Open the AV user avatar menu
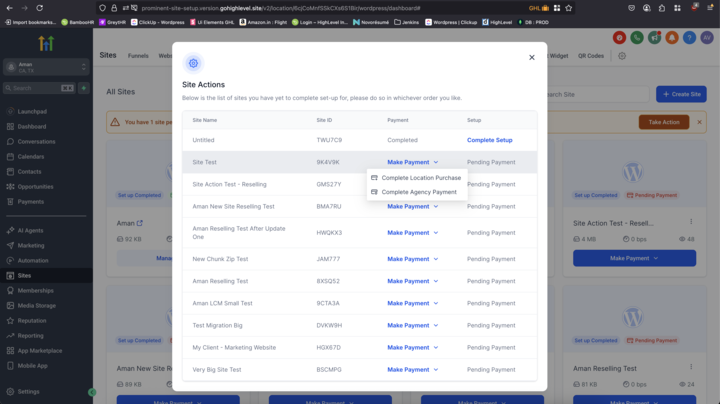This screenshot has height=404, width=720. click(707, 38)
